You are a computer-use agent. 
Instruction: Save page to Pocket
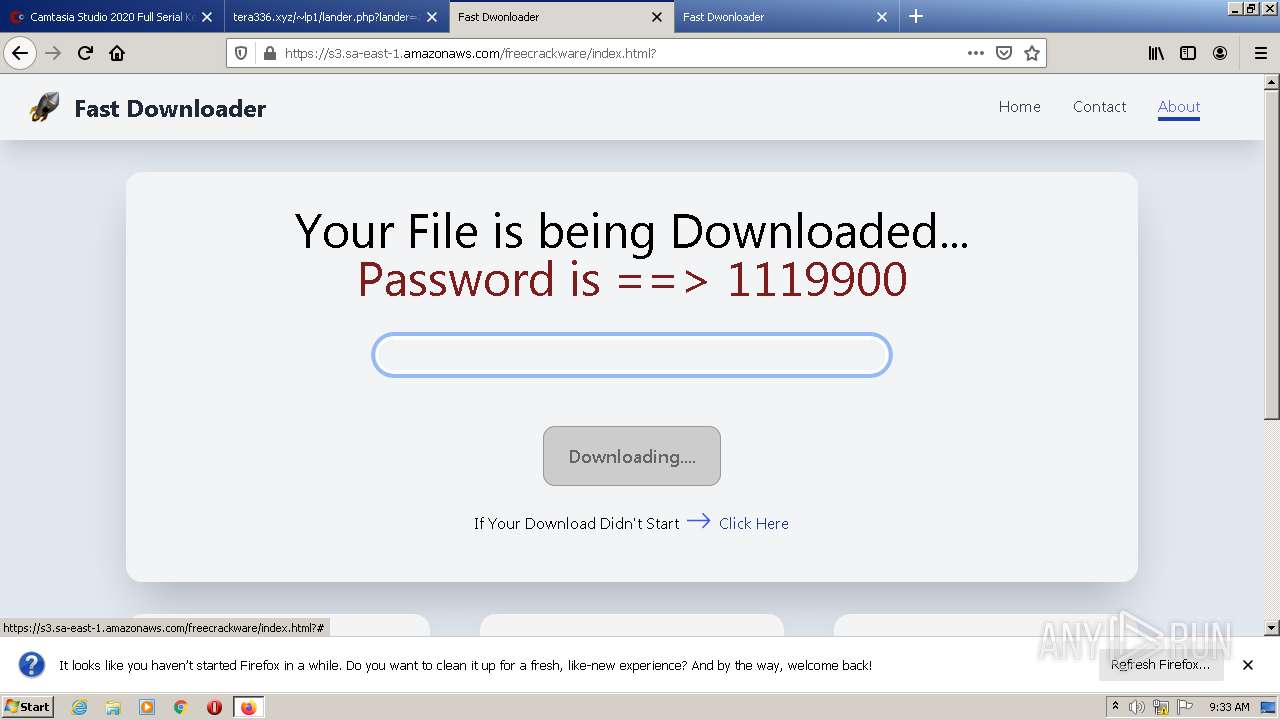[x=1004, y=53]
